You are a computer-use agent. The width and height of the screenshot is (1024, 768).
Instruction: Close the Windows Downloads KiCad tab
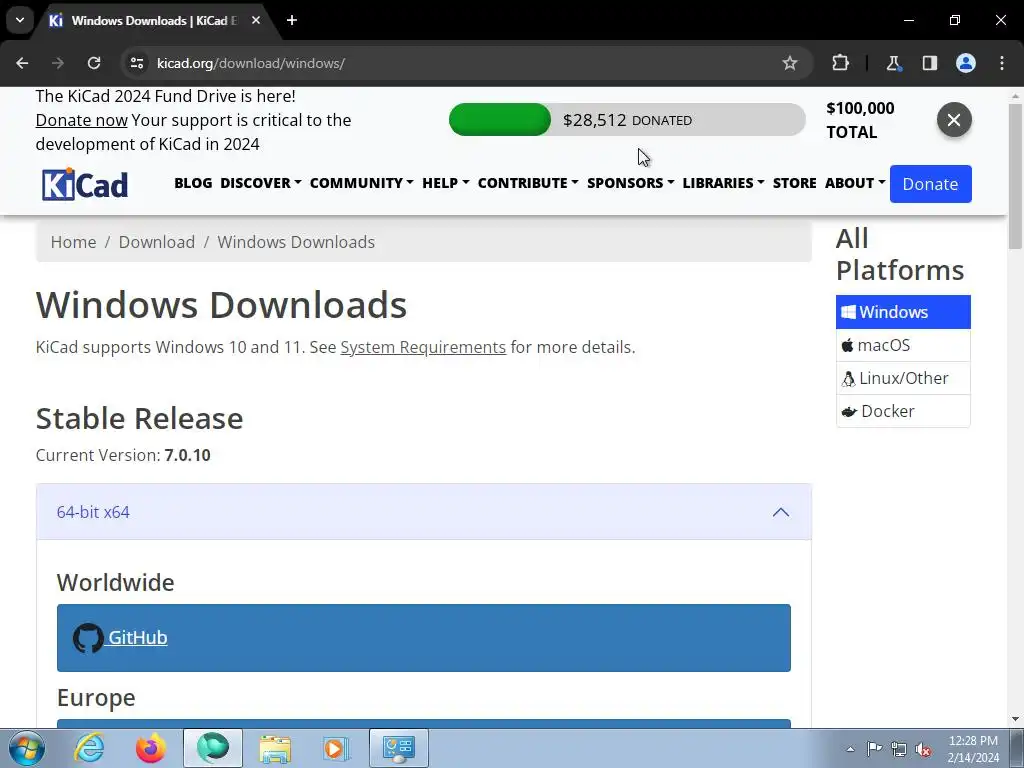(x=256, y=20)
